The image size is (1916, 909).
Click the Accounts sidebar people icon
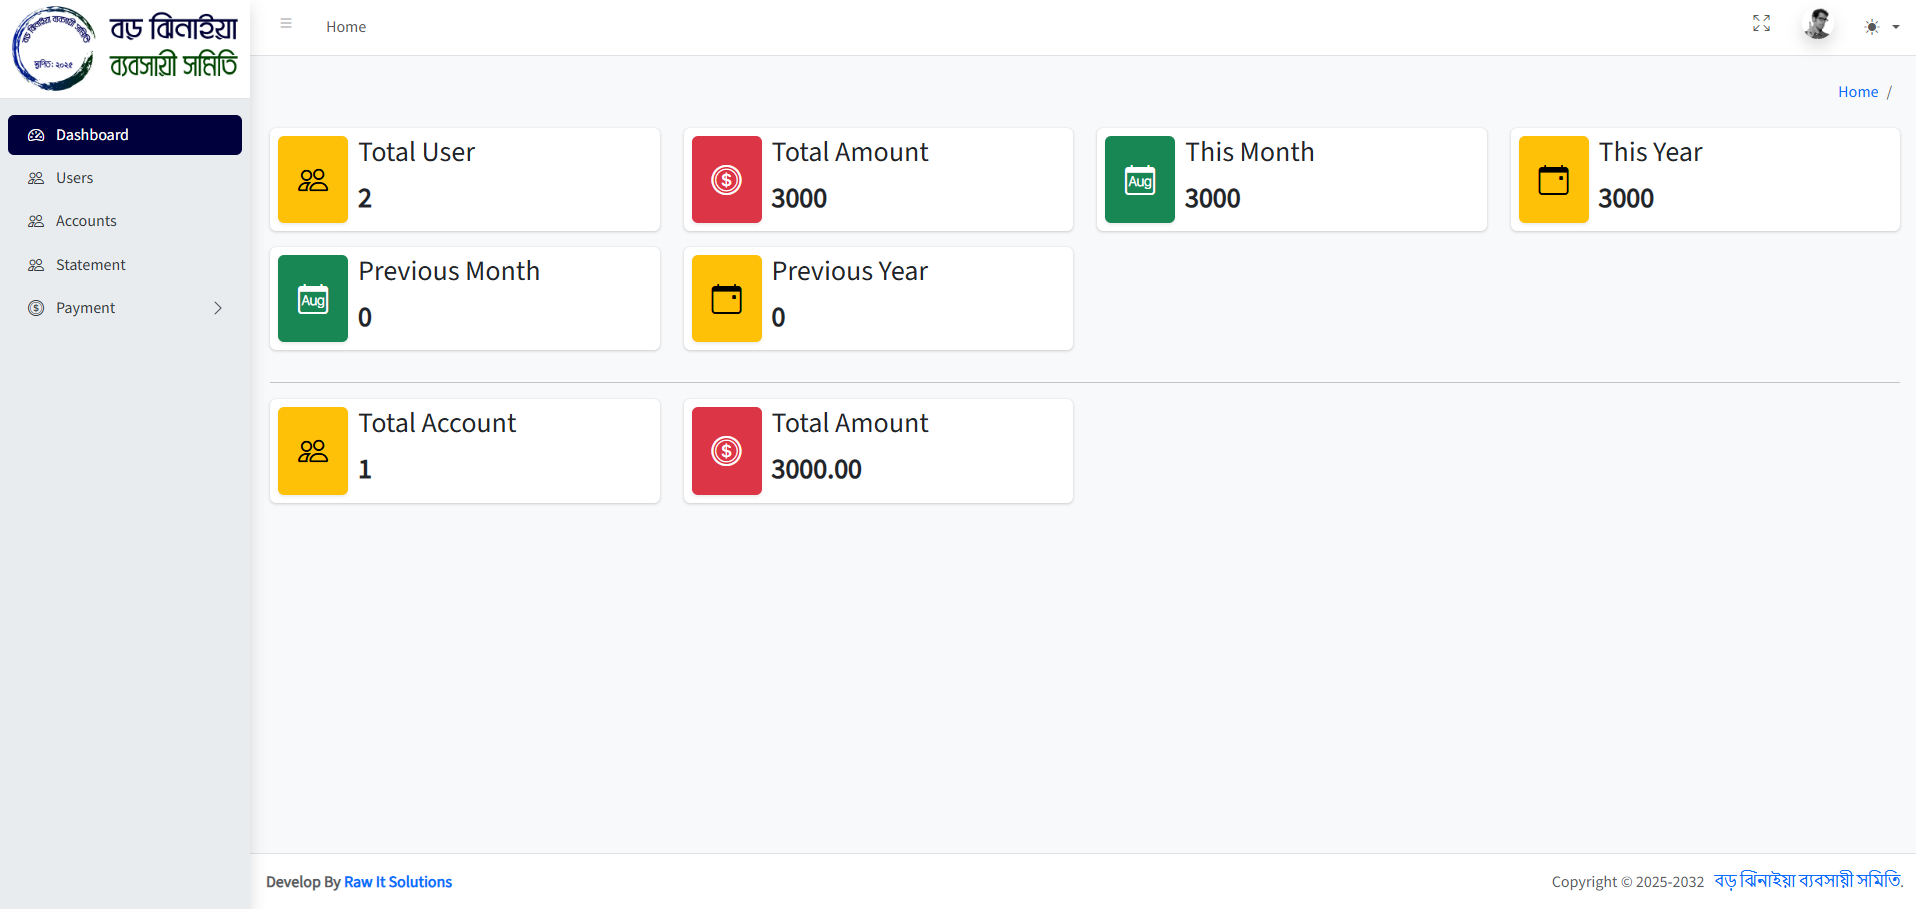click(x=36, y=221)
